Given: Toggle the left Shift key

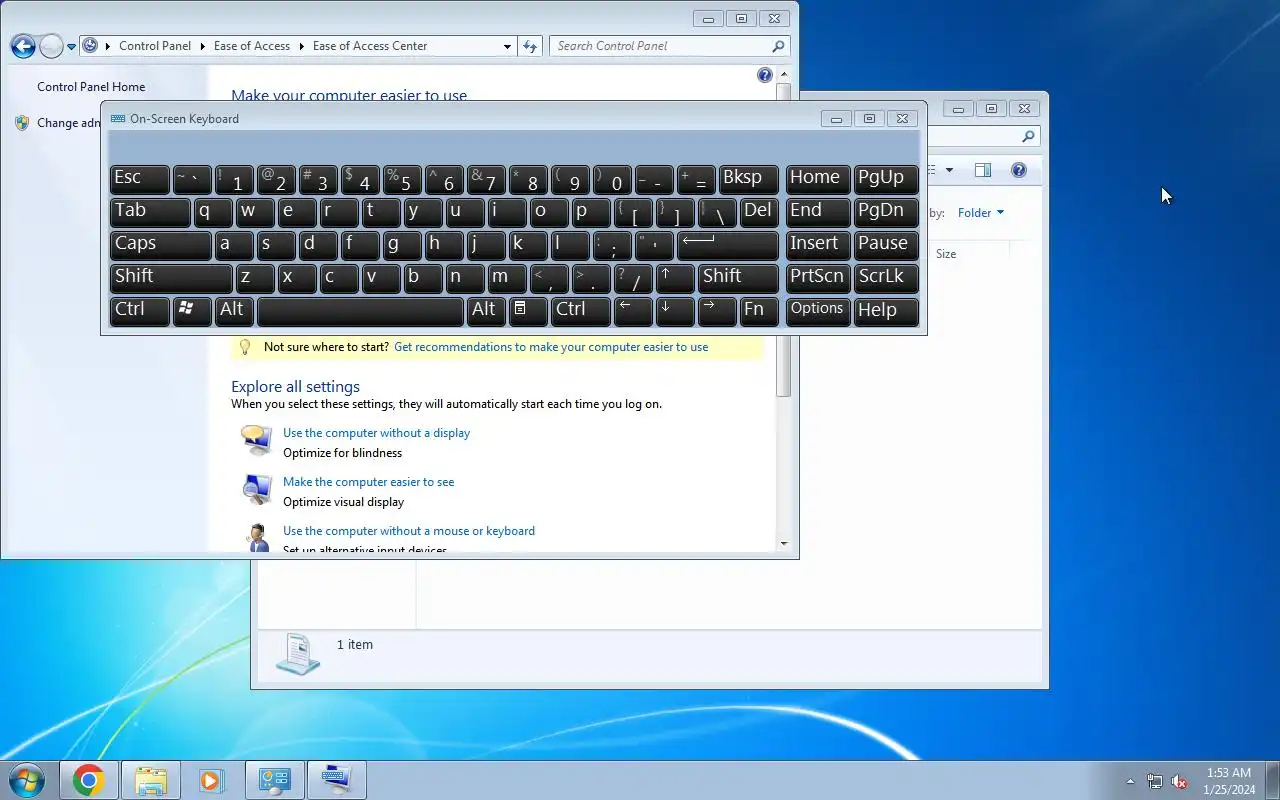Looking at the screenshot, I should [x=171, y=278].
